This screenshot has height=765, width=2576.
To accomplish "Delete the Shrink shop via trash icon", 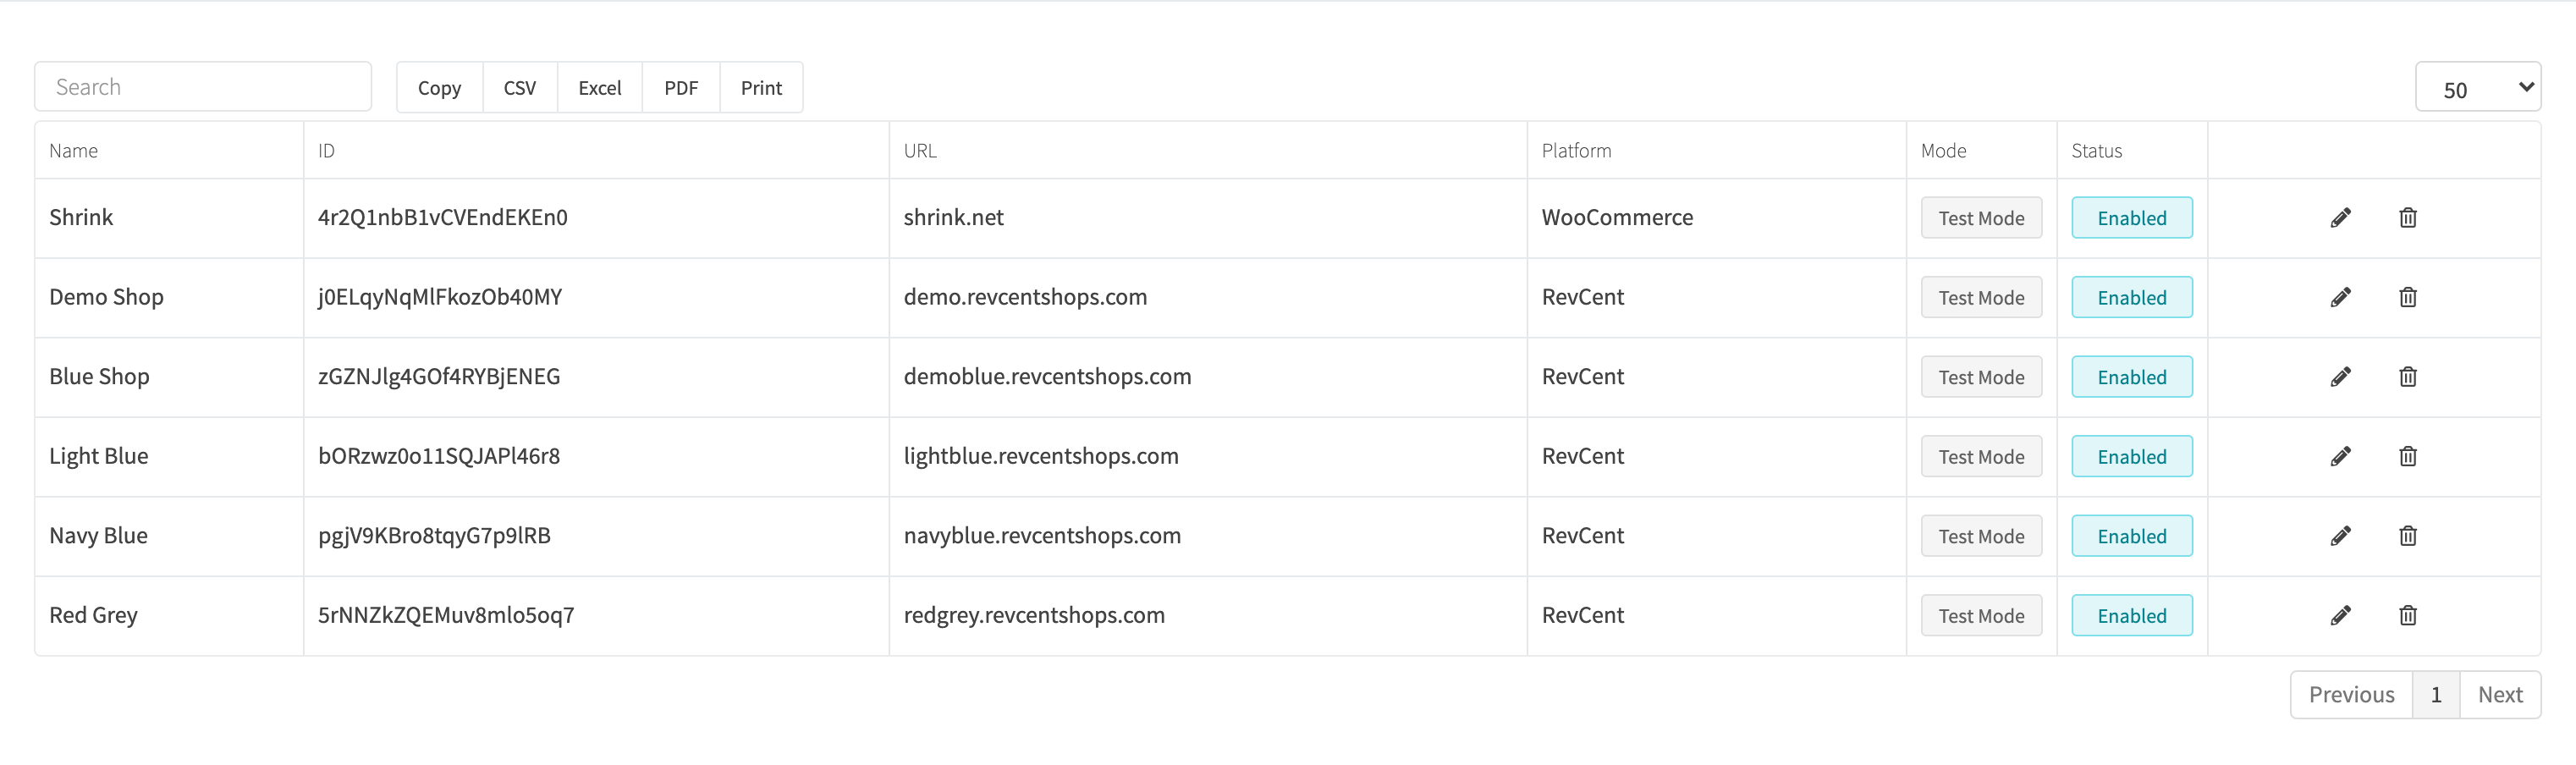I will click(x=2407, y=218).
